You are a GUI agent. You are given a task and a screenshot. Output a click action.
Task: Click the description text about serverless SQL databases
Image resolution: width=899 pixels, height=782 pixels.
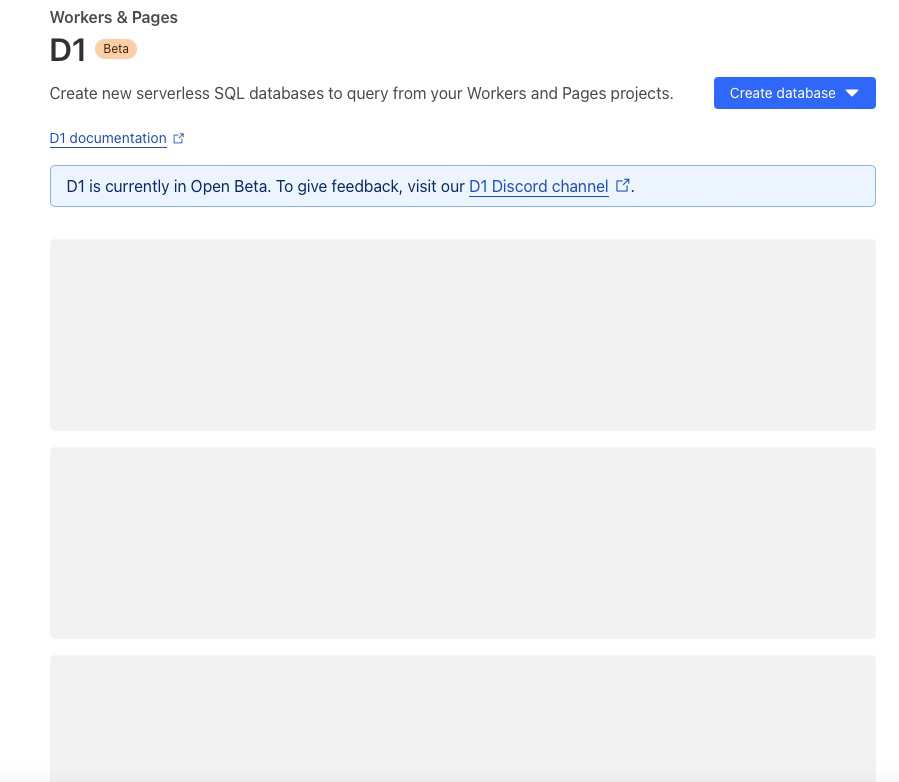coord(360,93)
